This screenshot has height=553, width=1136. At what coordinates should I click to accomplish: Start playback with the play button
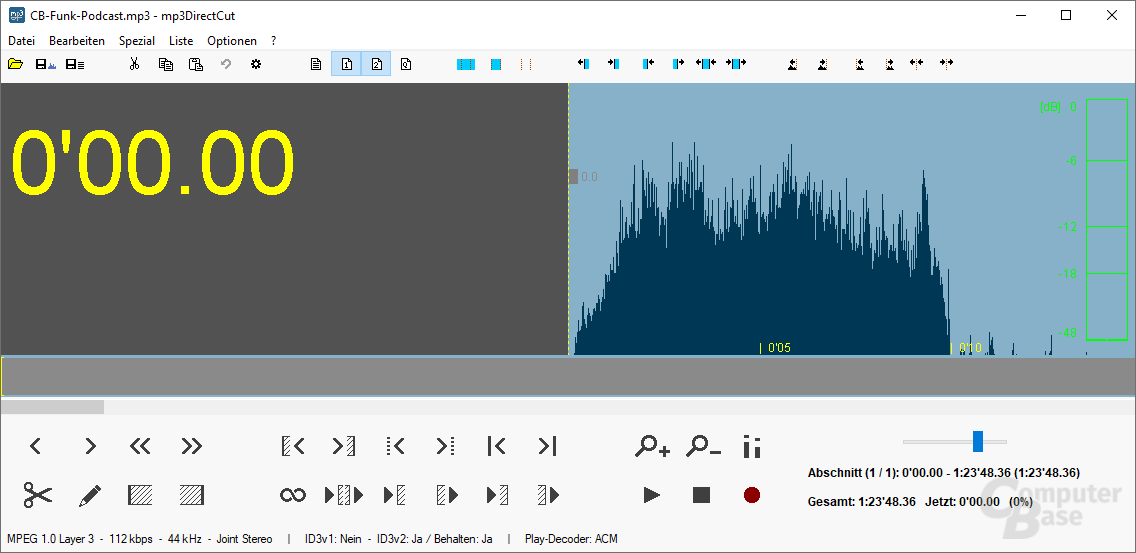click(x=651, y=495)
